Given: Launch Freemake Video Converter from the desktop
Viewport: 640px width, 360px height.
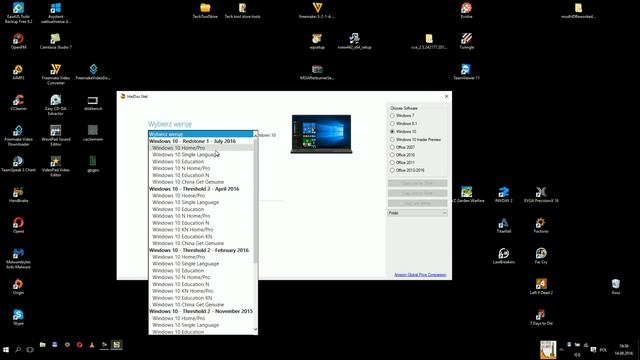Looking at the screenshot, I should coord(56,74).
